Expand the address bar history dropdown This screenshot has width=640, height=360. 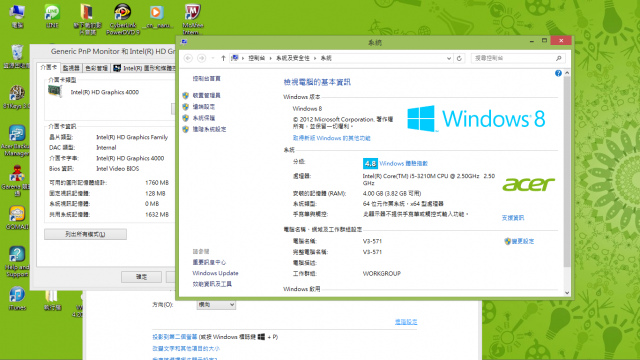[x=449, y=58]
